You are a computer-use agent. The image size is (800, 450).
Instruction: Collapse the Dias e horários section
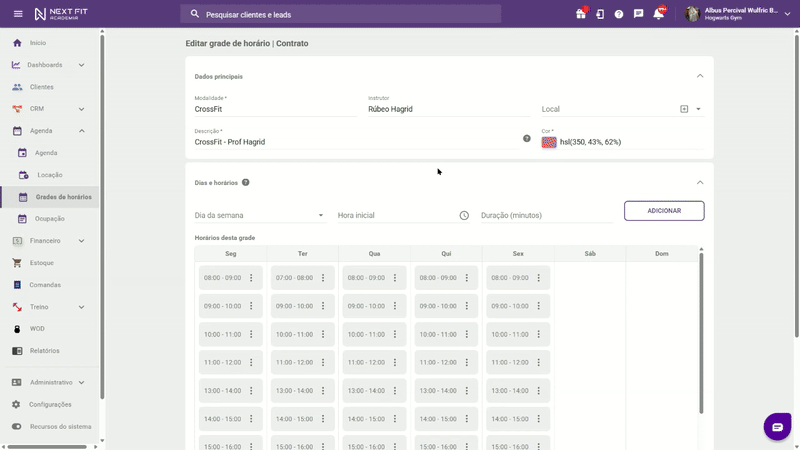(x=700, y=183)
